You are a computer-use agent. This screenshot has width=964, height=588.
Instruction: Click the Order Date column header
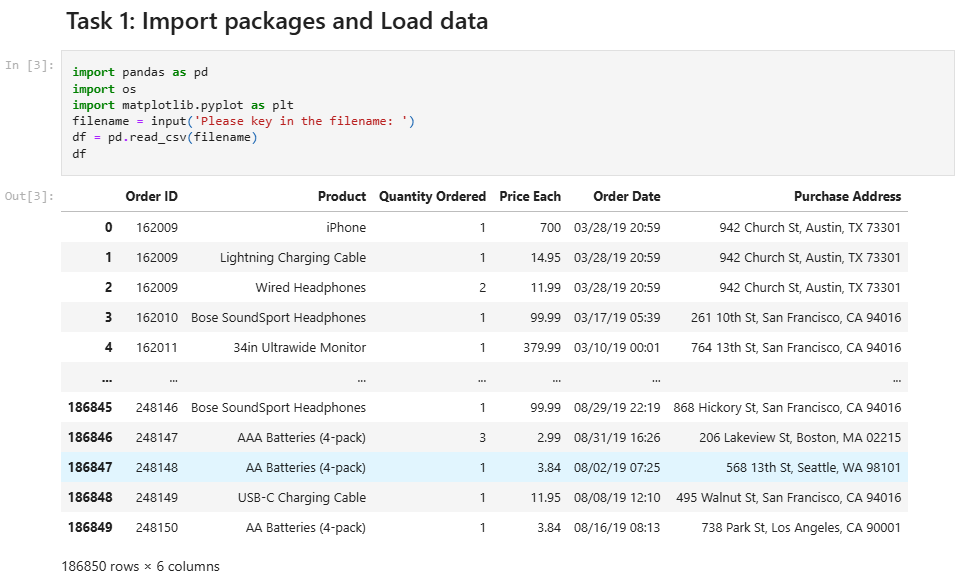pyautogui.click(x=626, y=196)
